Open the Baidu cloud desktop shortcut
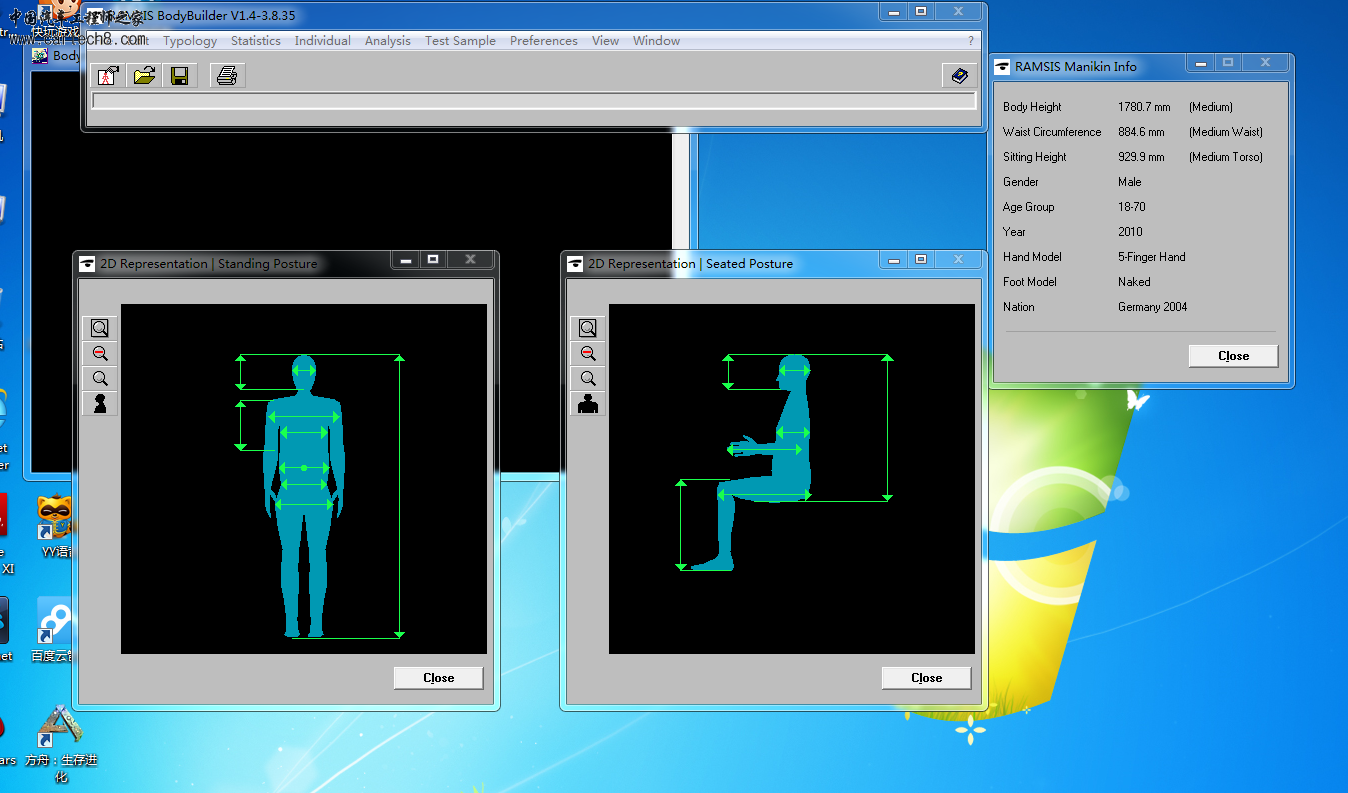Viewport: 1348px width, 793px height. coord(55,630)
